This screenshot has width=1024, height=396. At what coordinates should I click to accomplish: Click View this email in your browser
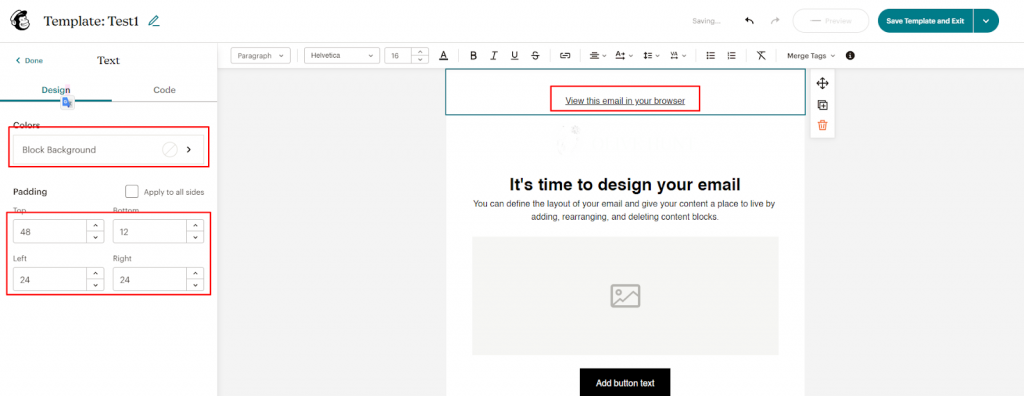coord(625,101)
